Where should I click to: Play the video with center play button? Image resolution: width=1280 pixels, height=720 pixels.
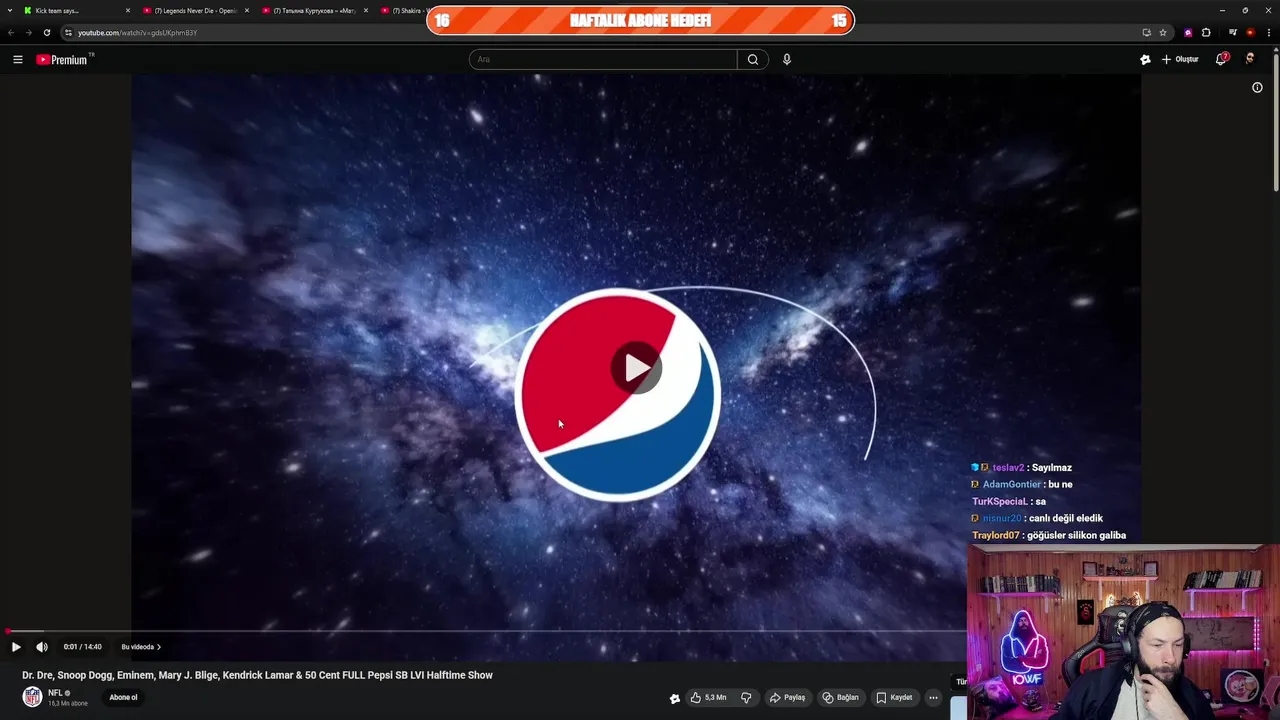[636, 368]
